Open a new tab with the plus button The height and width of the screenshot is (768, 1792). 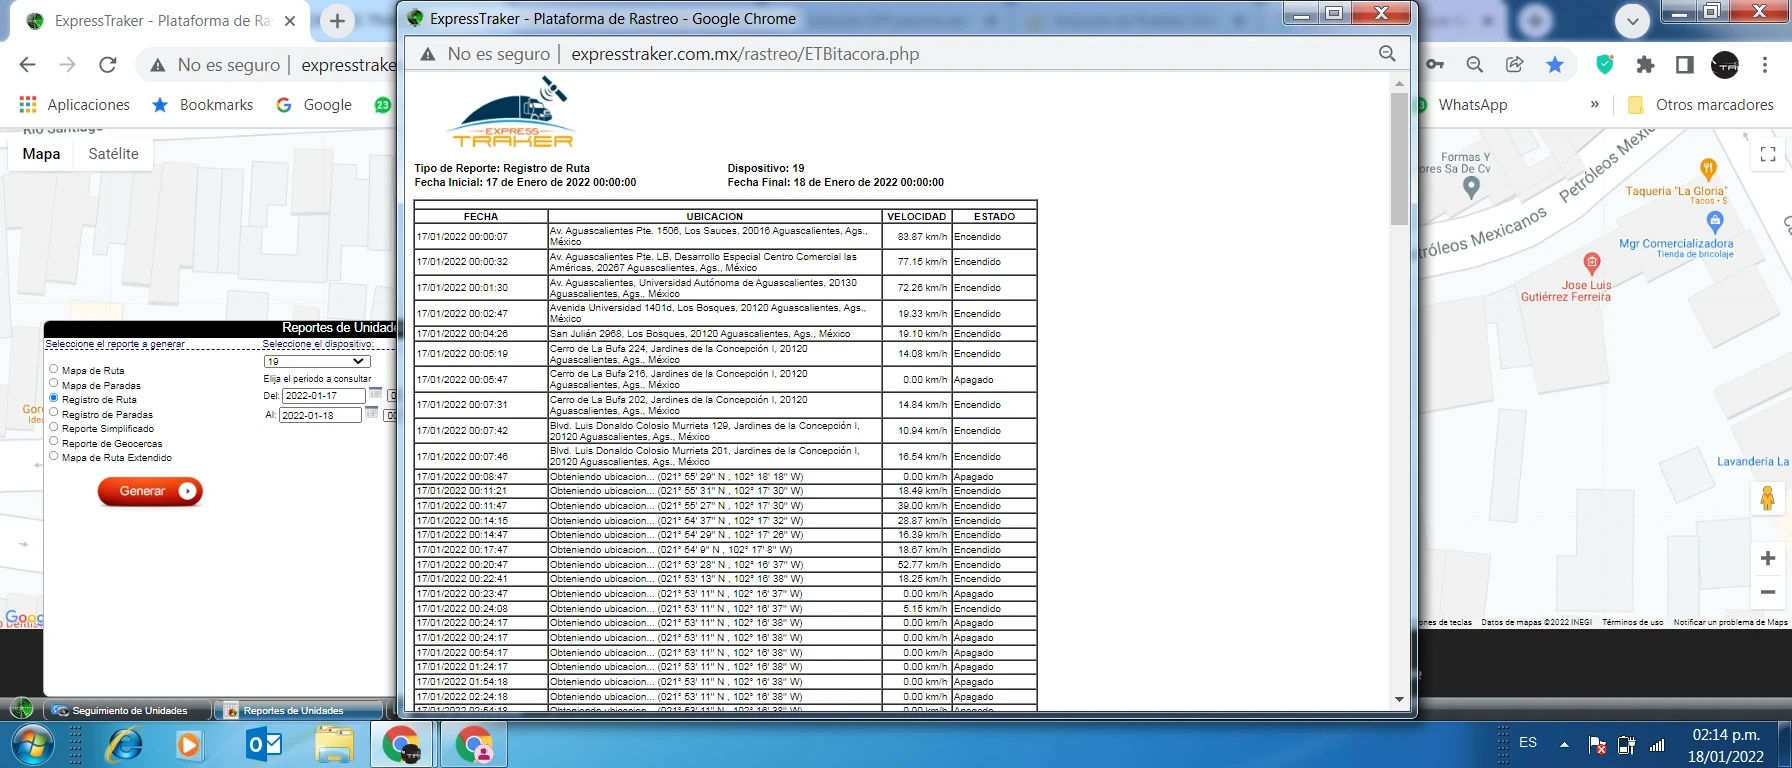pyautogui.click(x=338, y=21)
